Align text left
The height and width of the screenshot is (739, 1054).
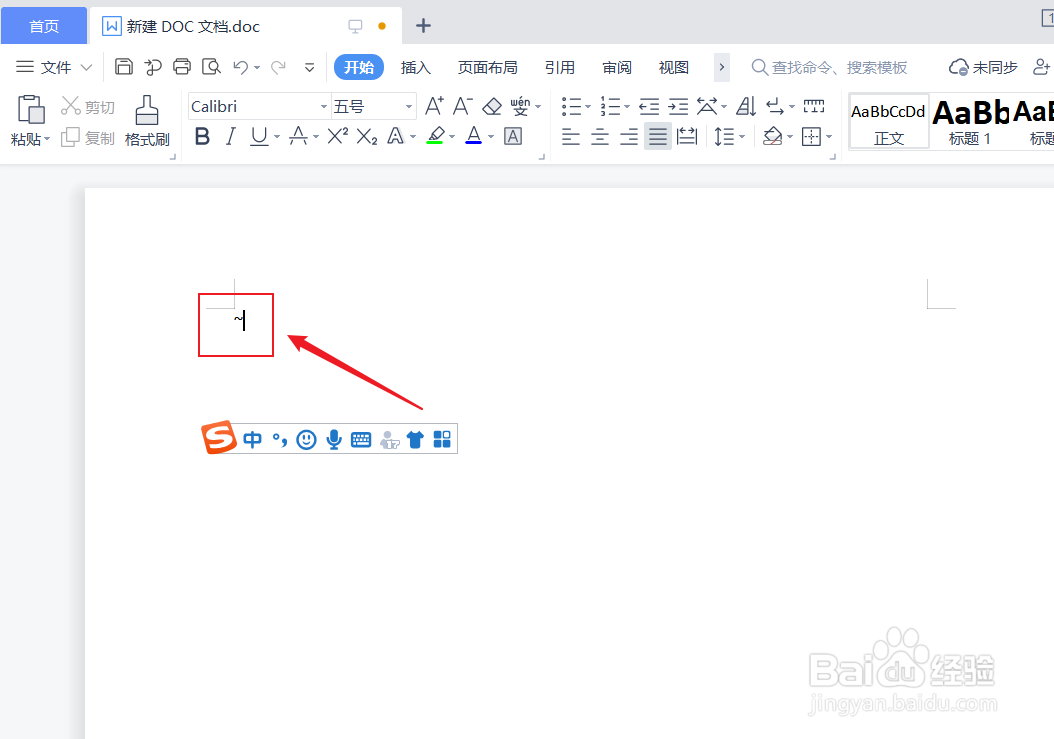(x=571, y=137)
